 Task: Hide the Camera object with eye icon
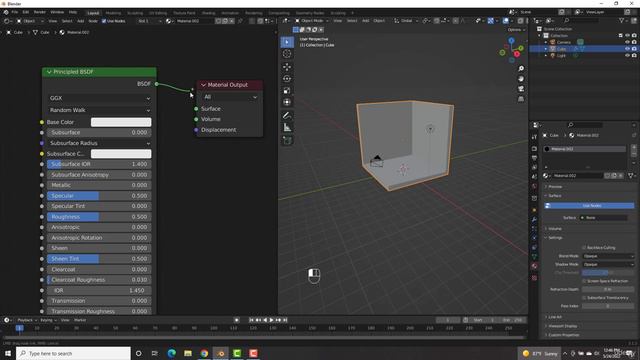627,42
